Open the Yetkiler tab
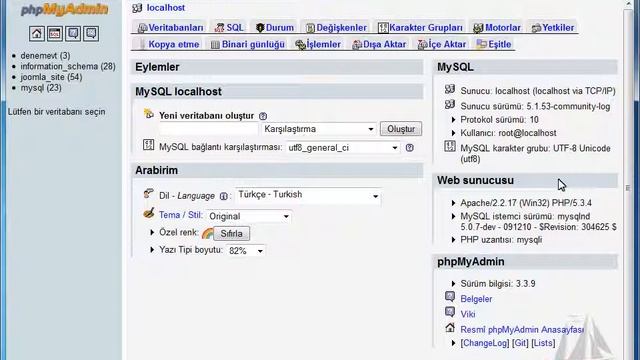The image size is (640, 360). pyautogui.click(x=553, y=28)
